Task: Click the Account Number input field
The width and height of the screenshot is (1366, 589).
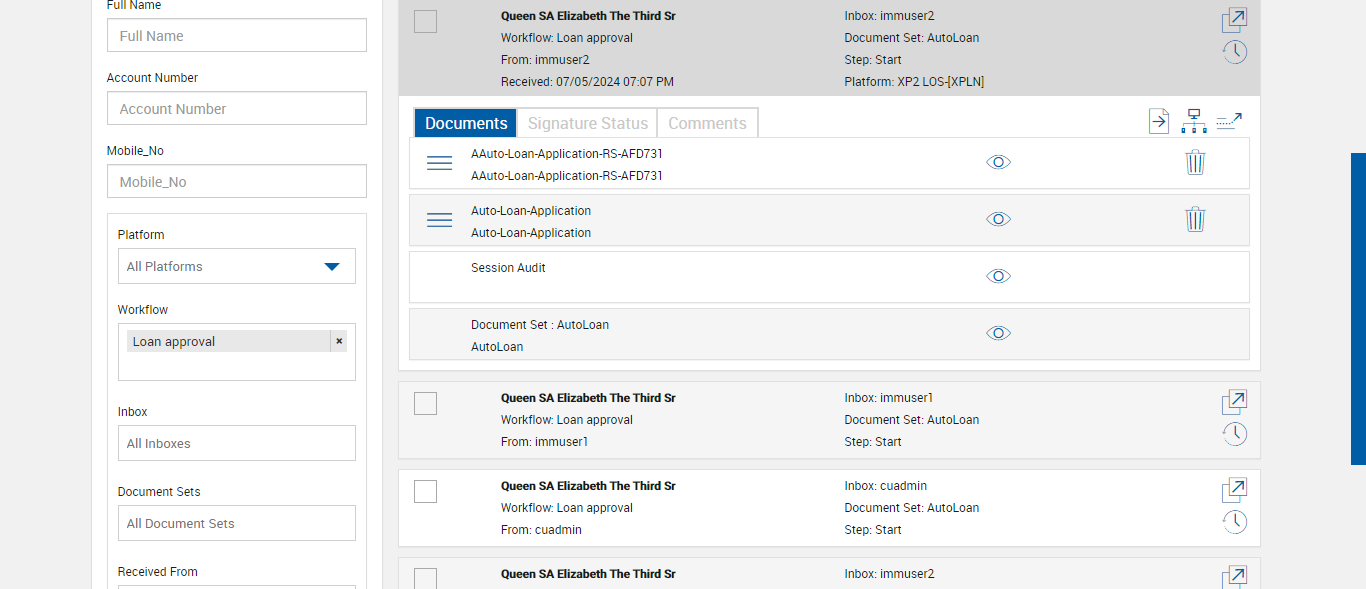Action: [237, 109]
